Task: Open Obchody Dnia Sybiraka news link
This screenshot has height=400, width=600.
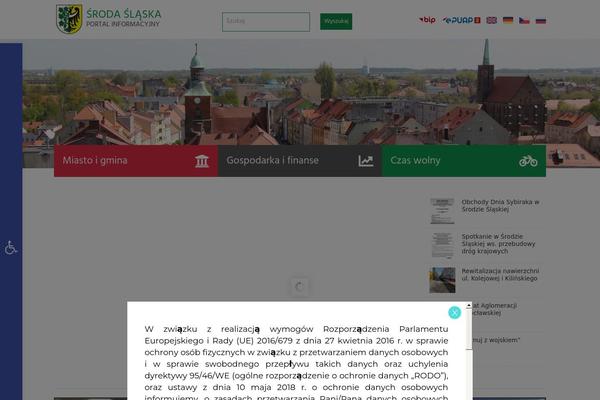Action: pos(500,206)
